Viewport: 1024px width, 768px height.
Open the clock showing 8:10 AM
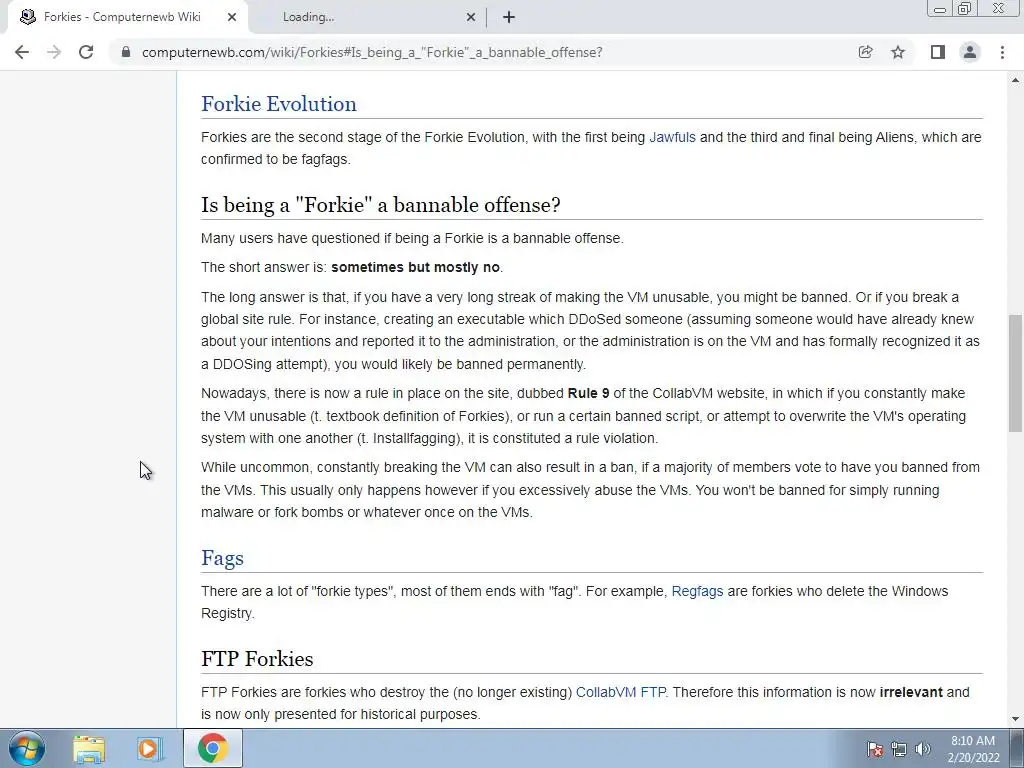tap(972, 749)
